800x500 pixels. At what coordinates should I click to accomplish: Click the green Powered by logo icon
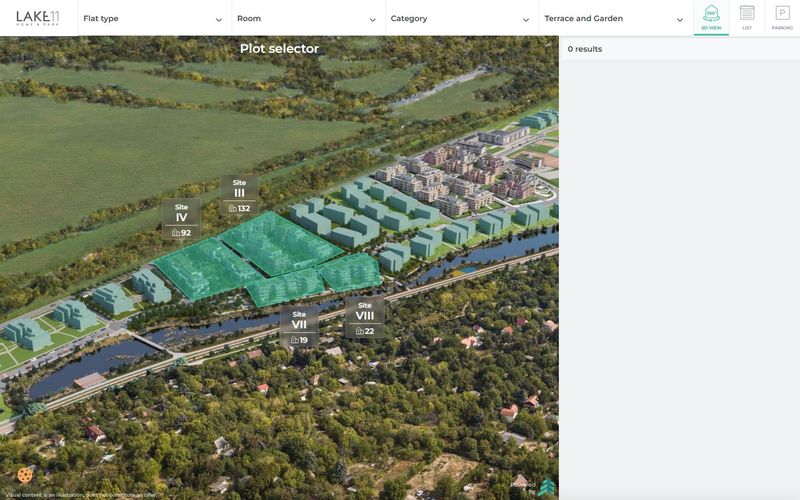[x=546, y=487]
